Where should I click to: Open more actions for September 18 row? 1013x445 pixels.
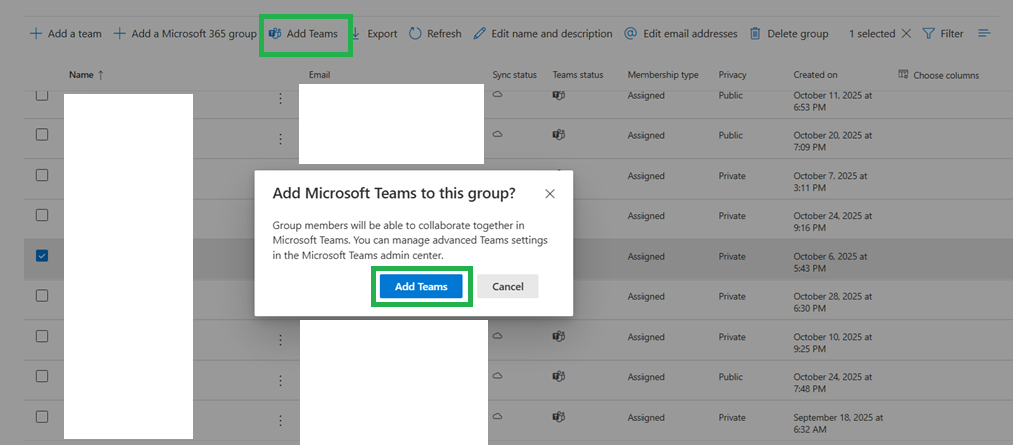tap(280, 420)
